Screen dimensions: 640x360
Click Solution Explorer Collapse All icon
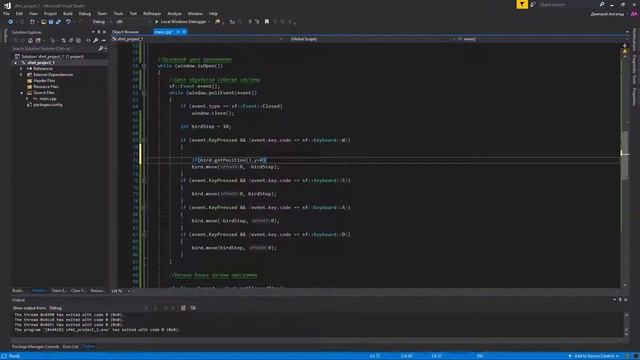[x=71, y=40]
